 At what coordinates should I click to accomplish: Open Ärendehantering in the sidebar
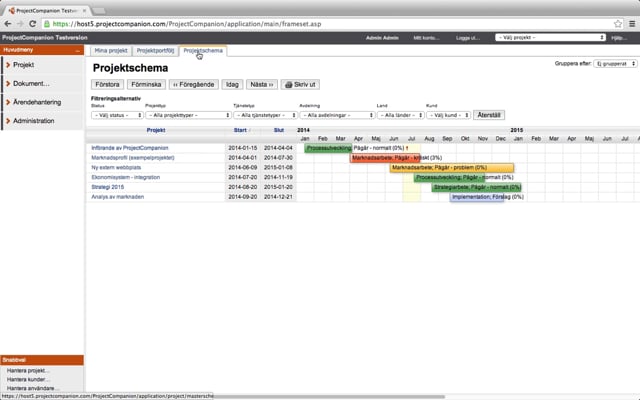coord(42,102)
